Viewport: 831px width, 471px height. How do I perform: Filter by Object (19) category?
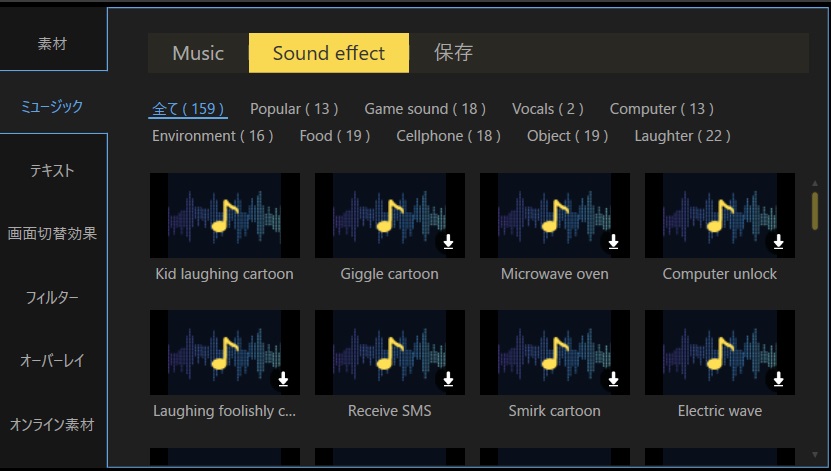tap(568, 136)
